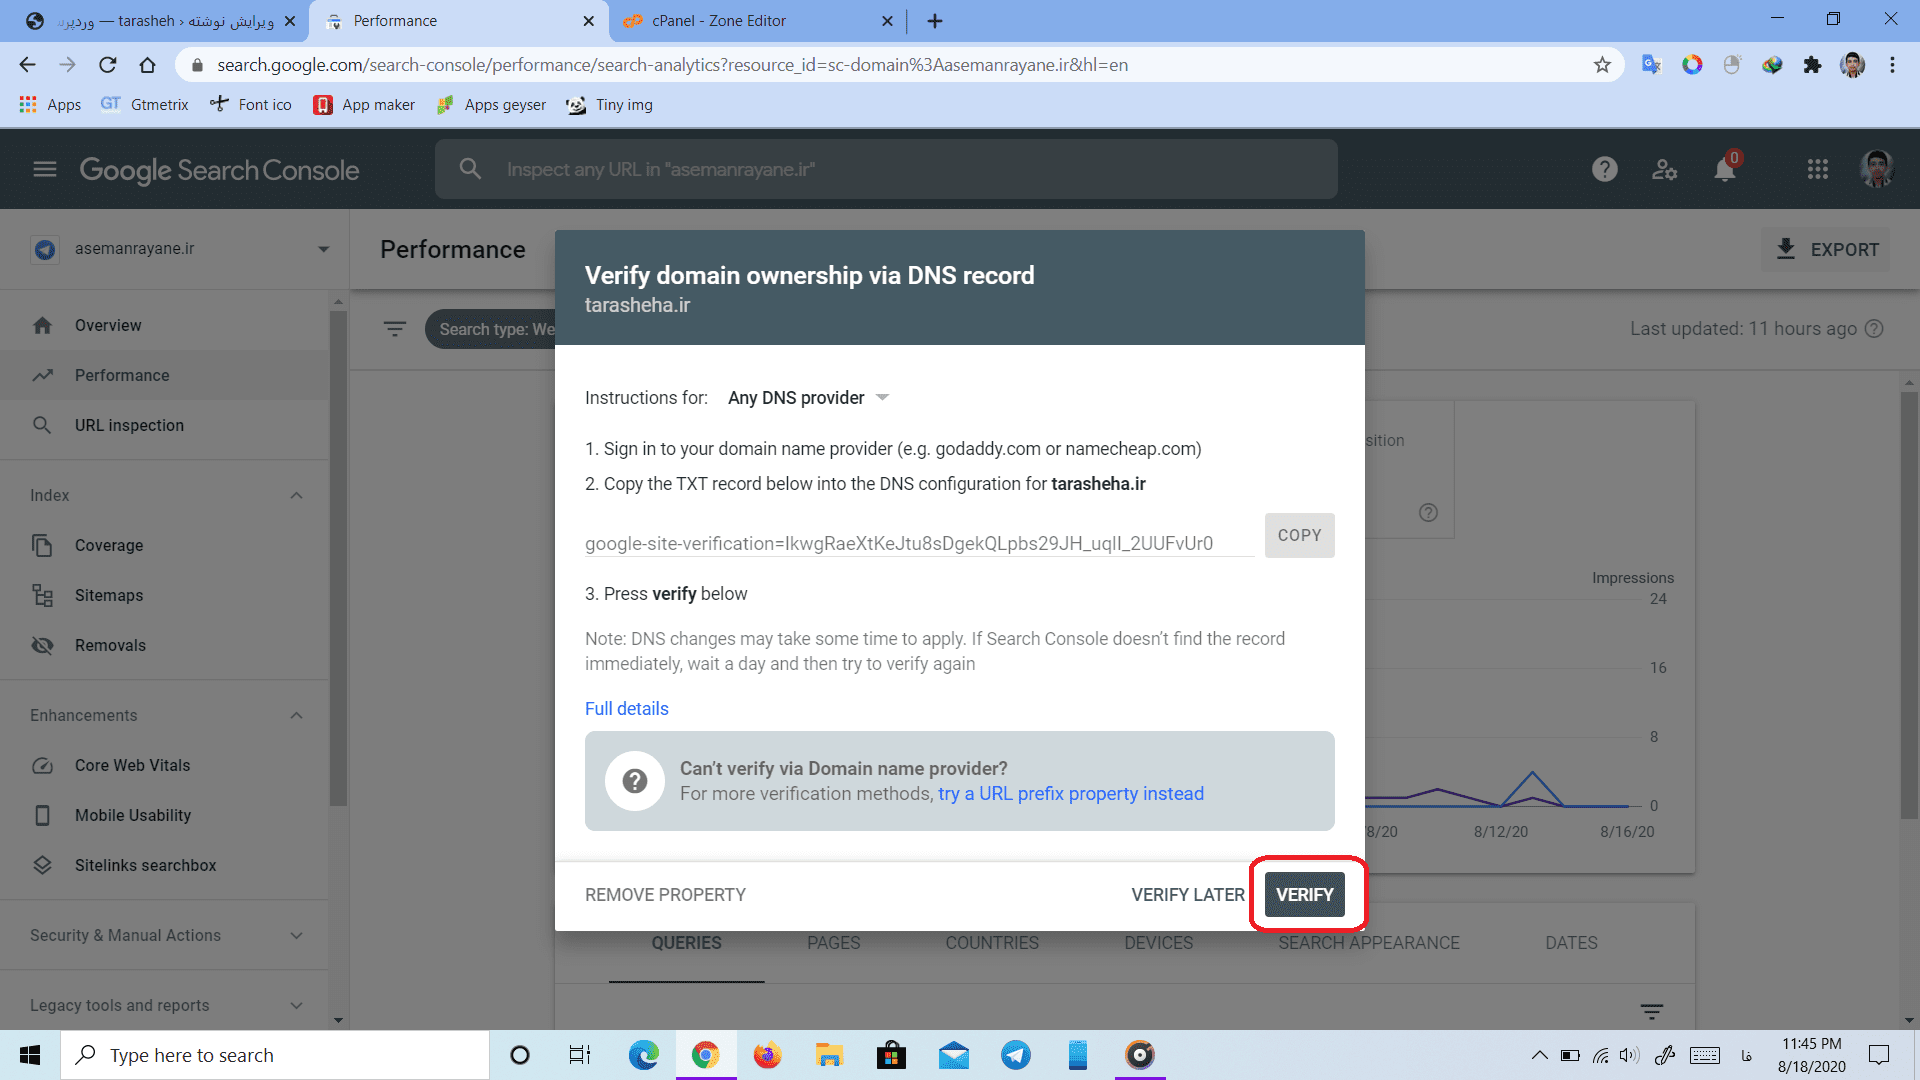
Task: Select the Dates tab
Action: [x=1571, y=943]
